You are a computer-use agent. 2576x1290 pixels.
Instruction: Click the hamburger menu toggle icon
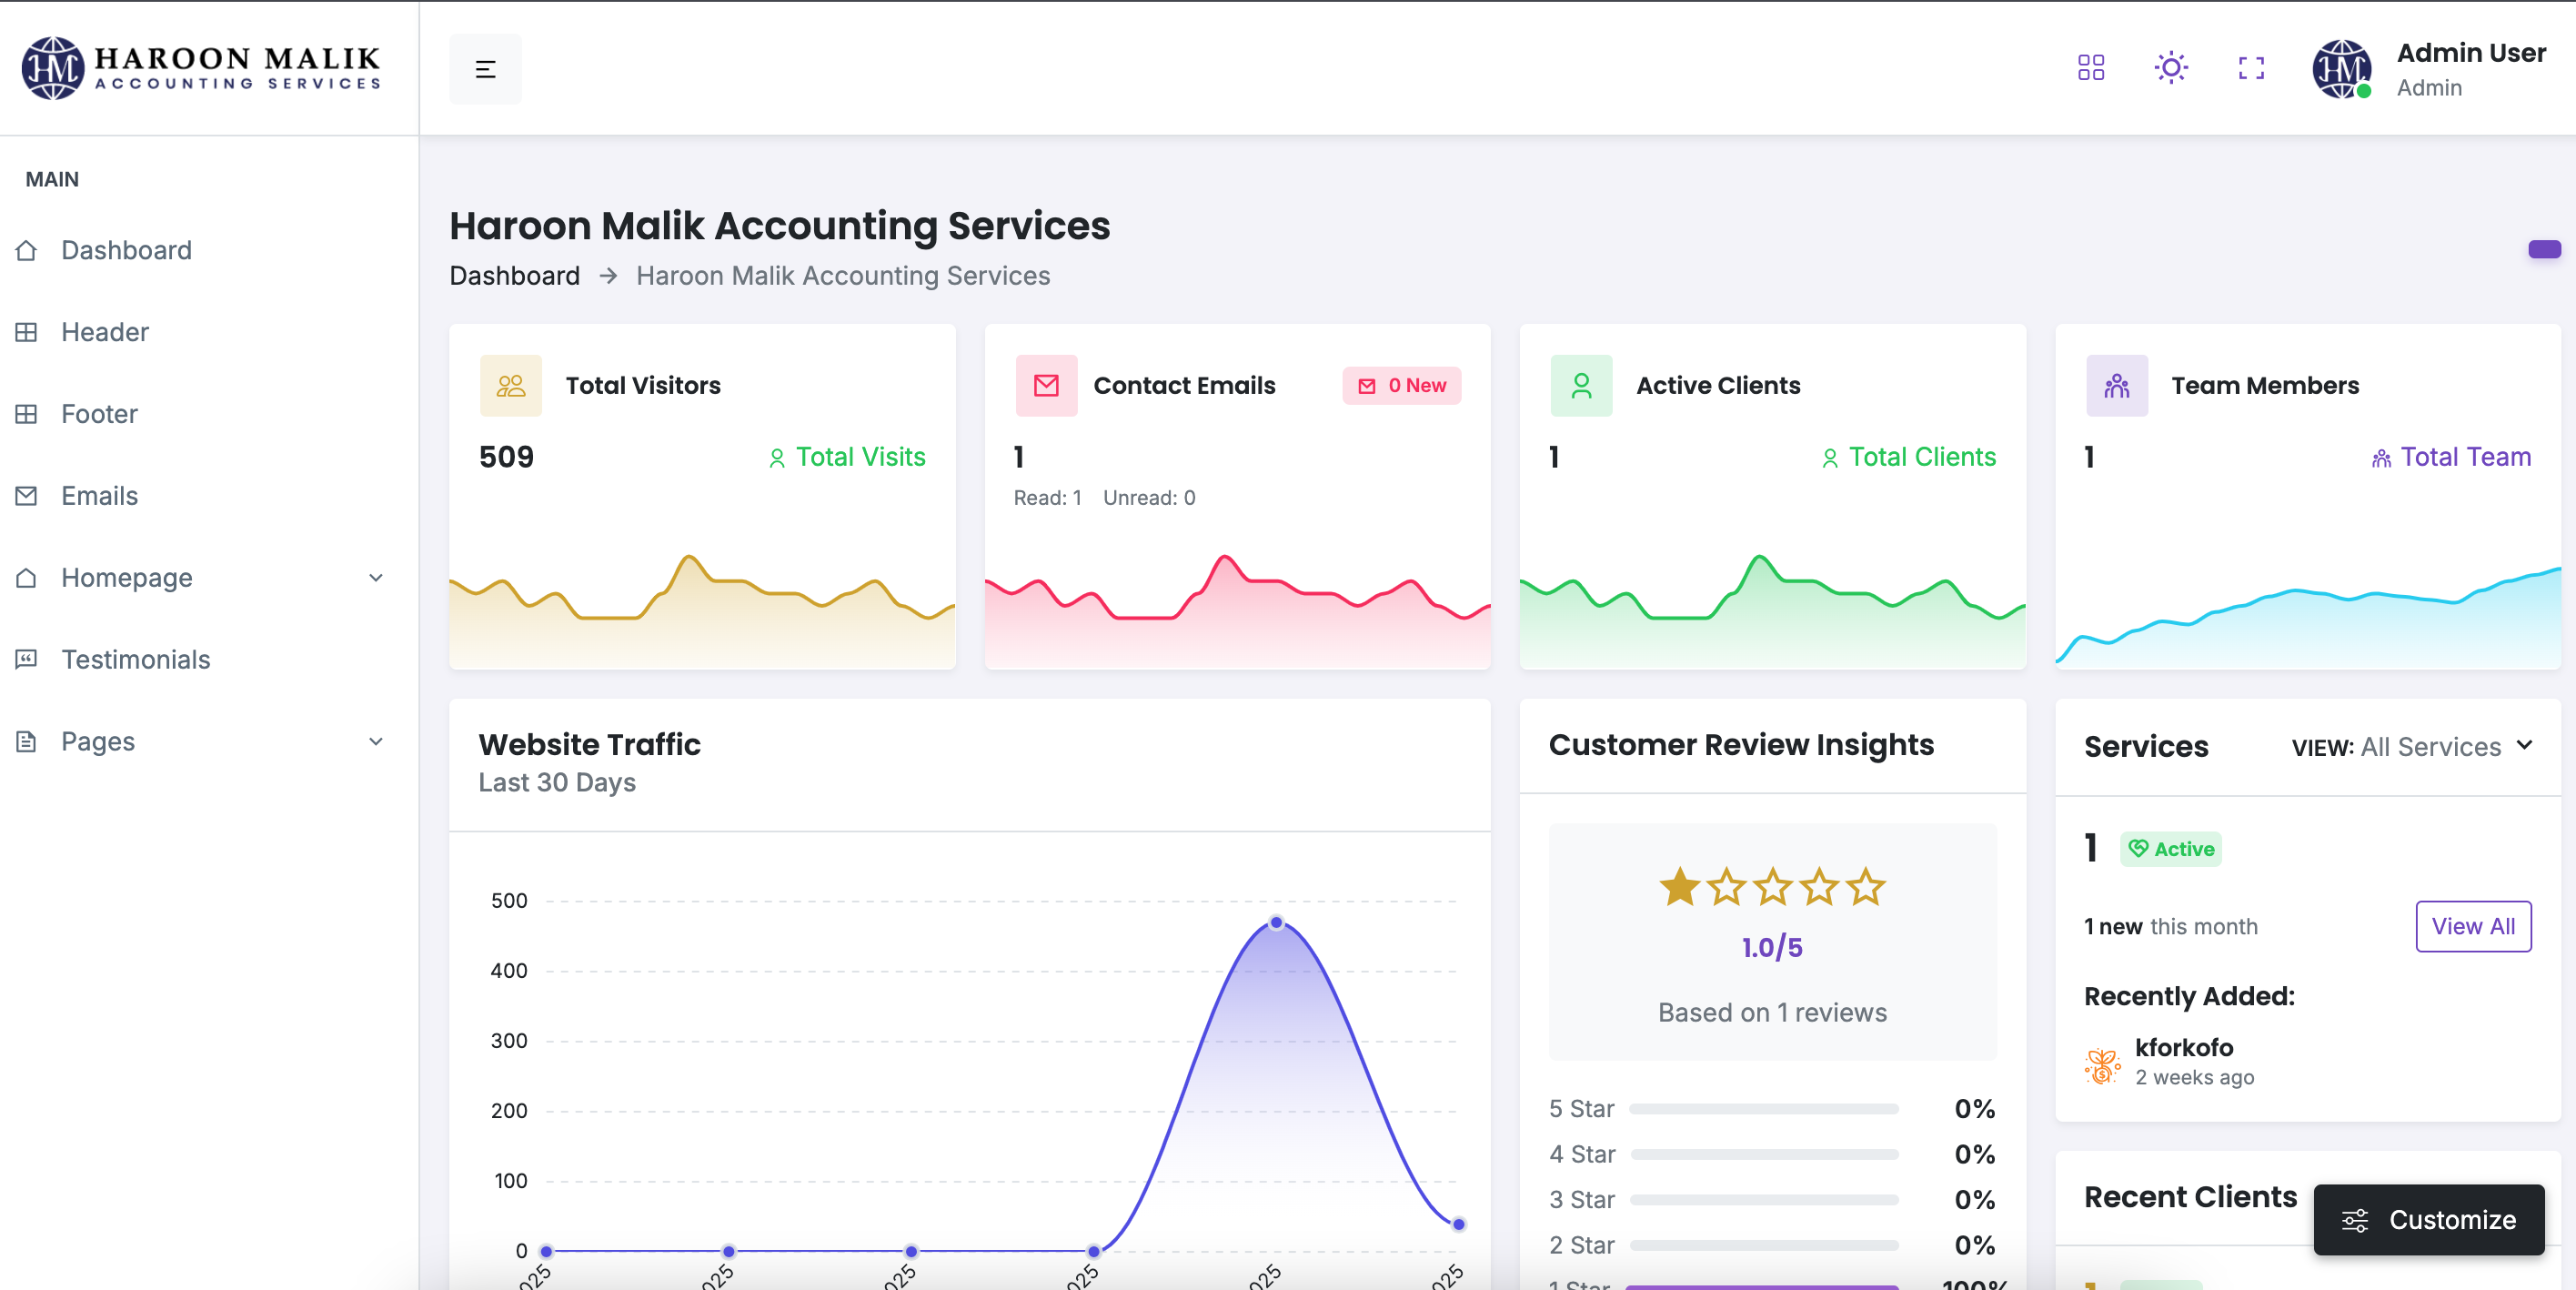pos(485,69)
